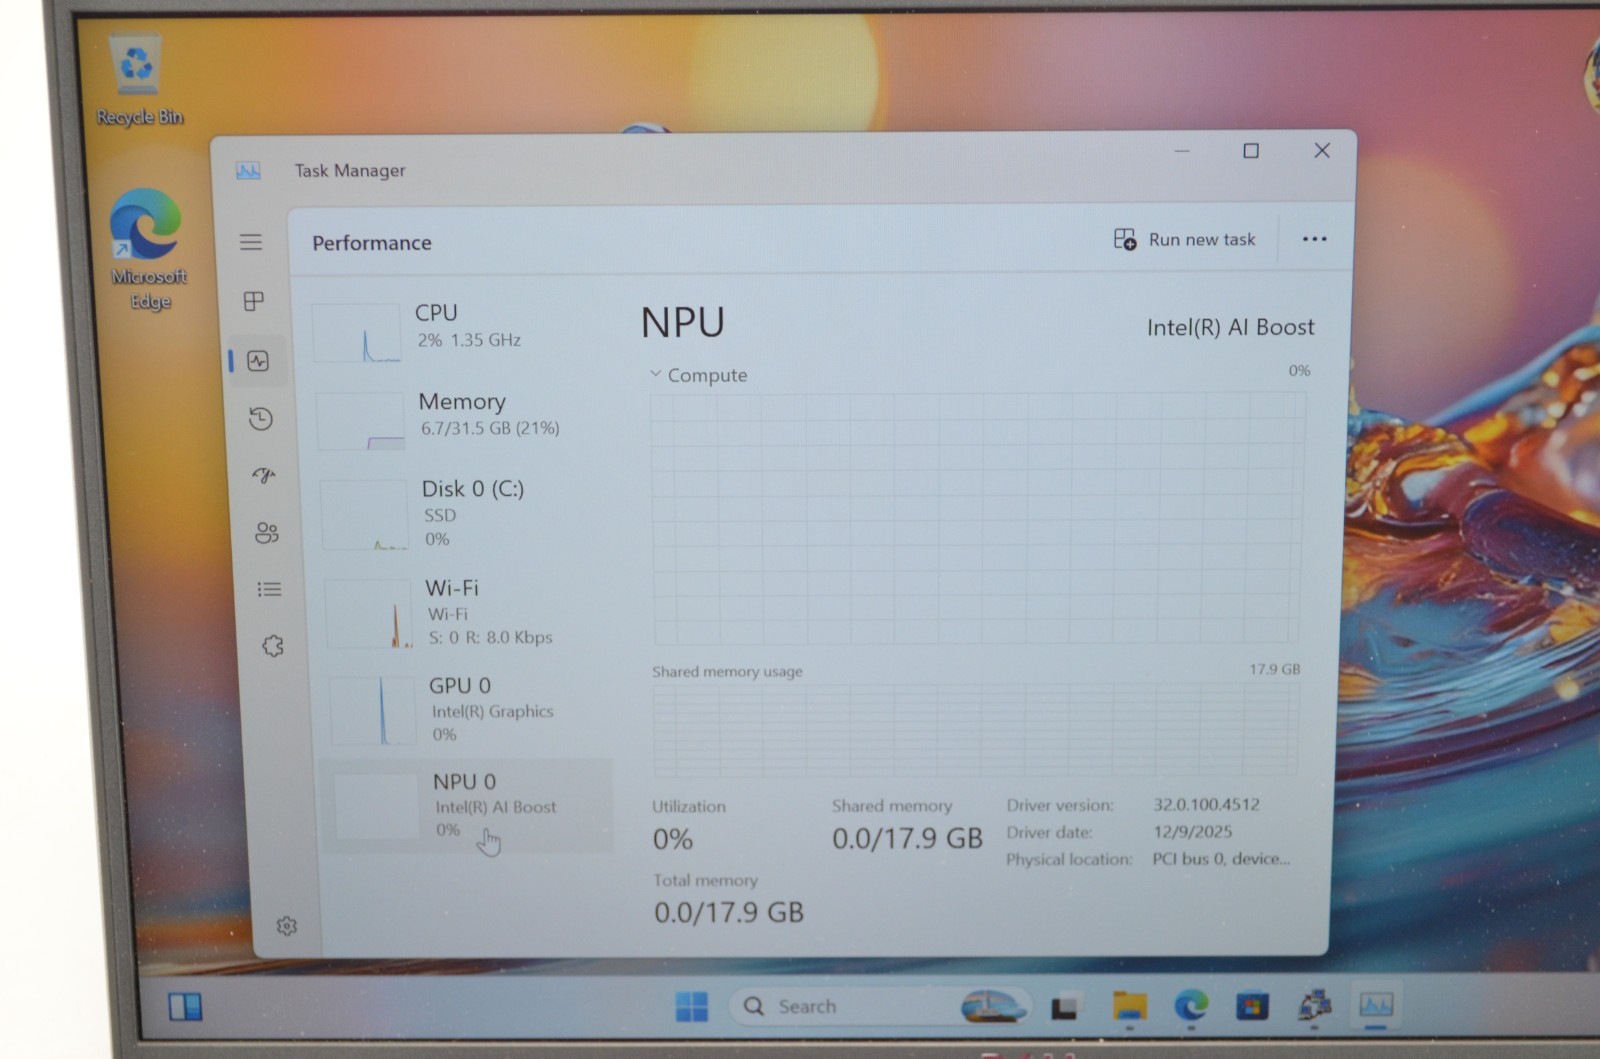This screenshot has height=1059, width=1600.
Task: Click the Shared memory 0.0/17.9 GB value
Action: click(x=907, y=838)
